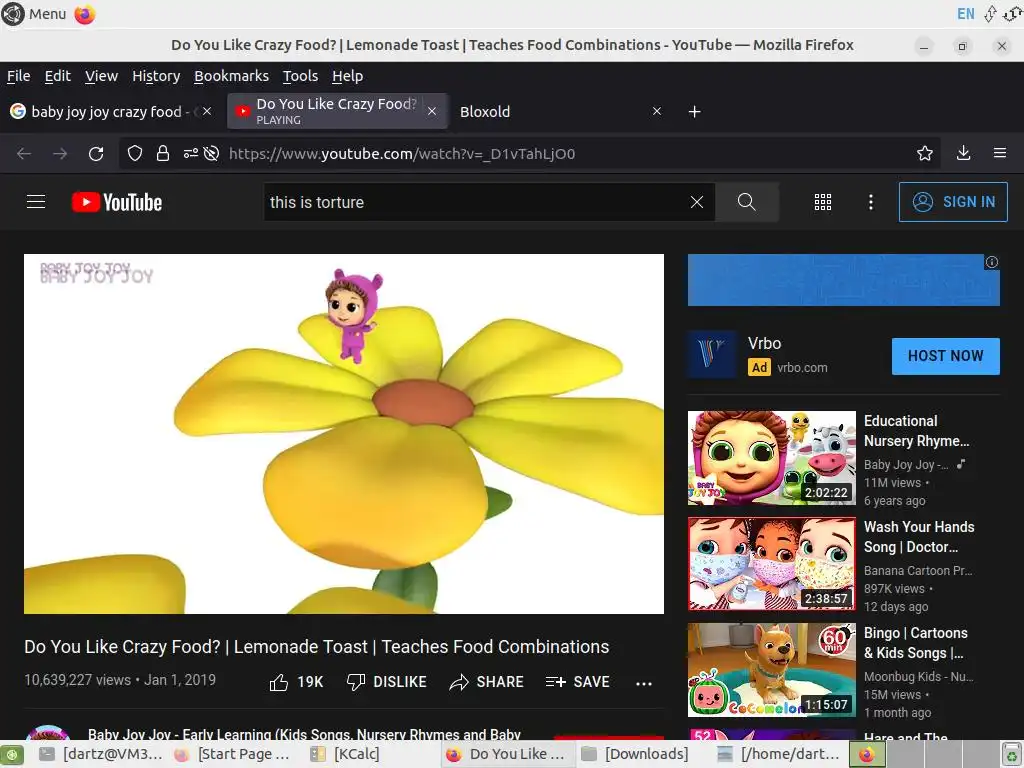
Task: Open the History menu
Action: tap(156, 76)
